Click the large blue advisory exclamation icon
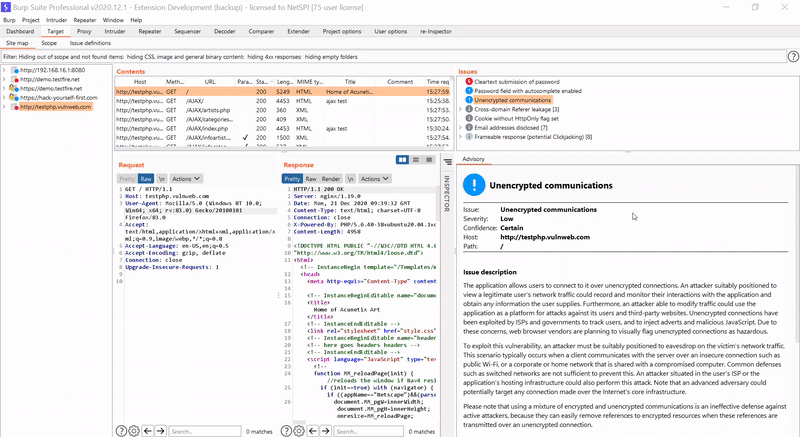 click(x=474, y=185)
